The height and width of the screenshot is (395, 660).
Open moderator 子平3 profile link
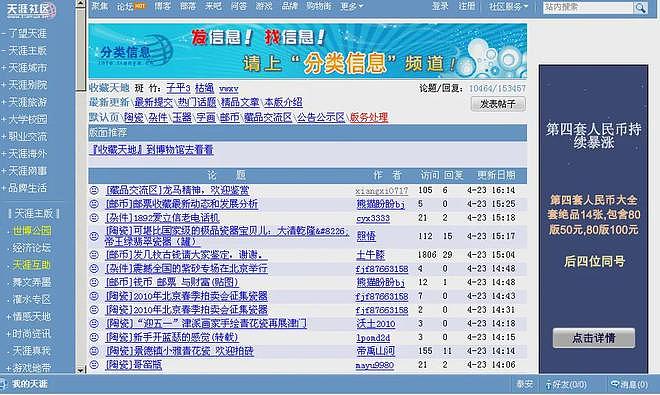coord(178,88)
